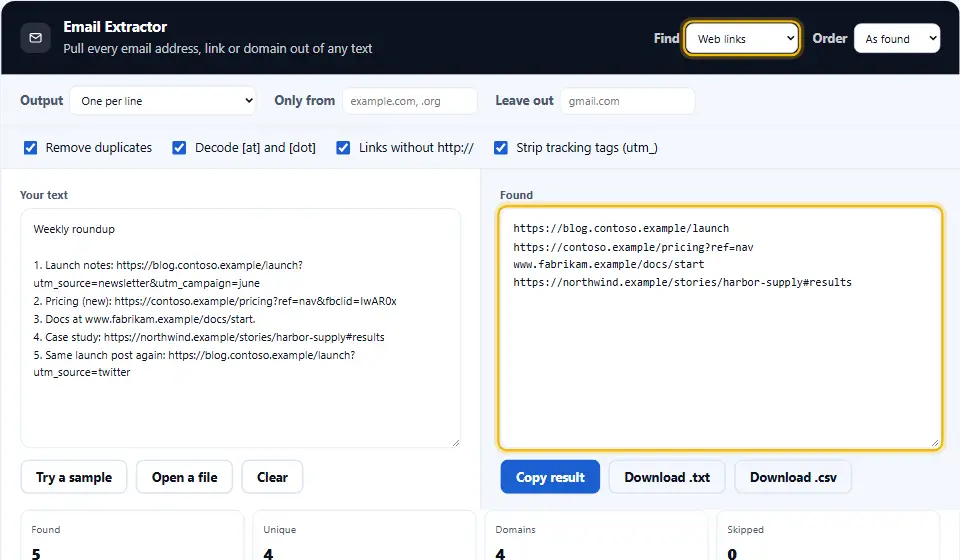Click result line northwind.example/stories/harbor-supply#results
This screenshot has height=560, width=960.
point(682,282)
